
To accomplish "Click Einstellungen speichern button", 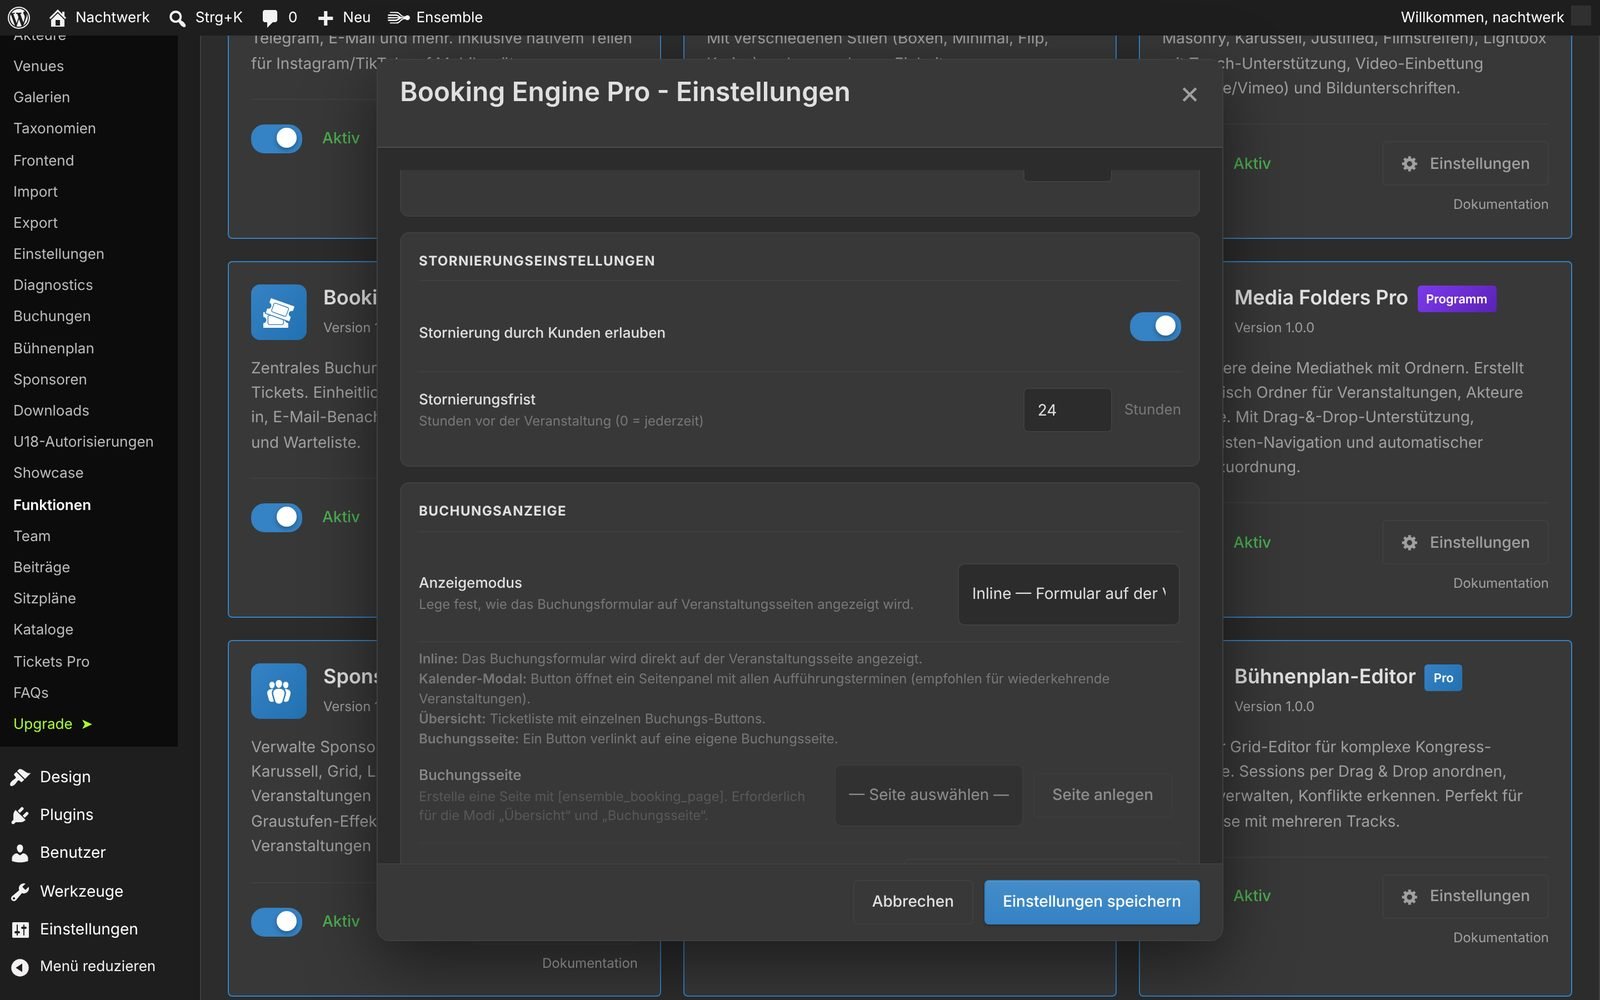I will [x=1092, y=902].
